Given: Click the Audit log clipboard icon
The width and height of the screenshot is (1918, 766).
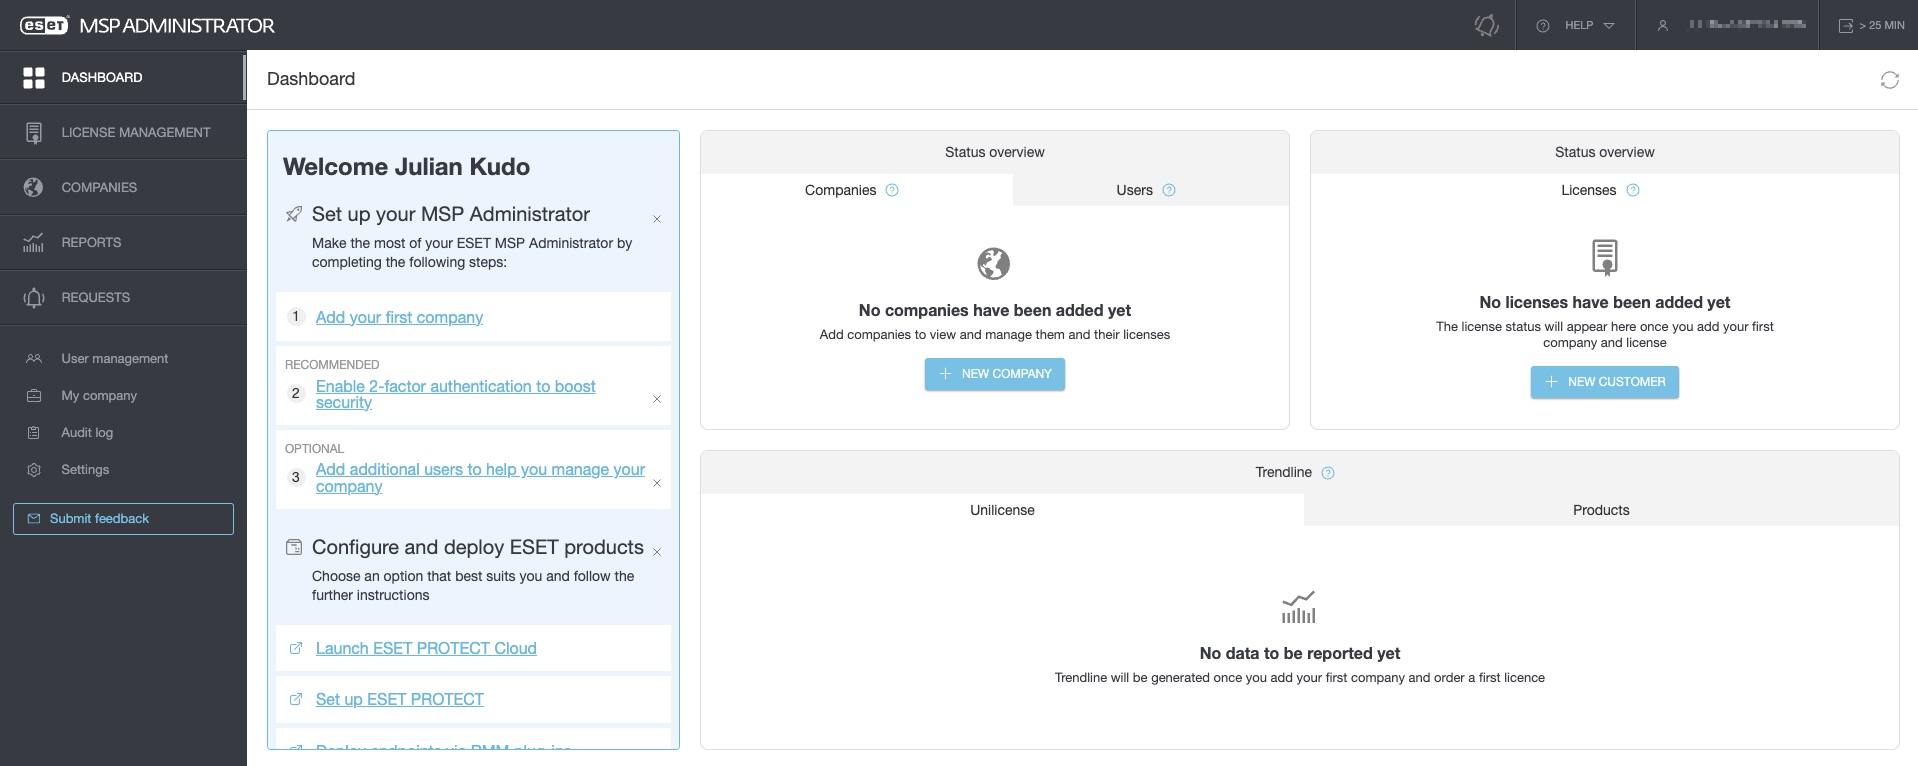Looking at the screenshot, I should [34, 433].
